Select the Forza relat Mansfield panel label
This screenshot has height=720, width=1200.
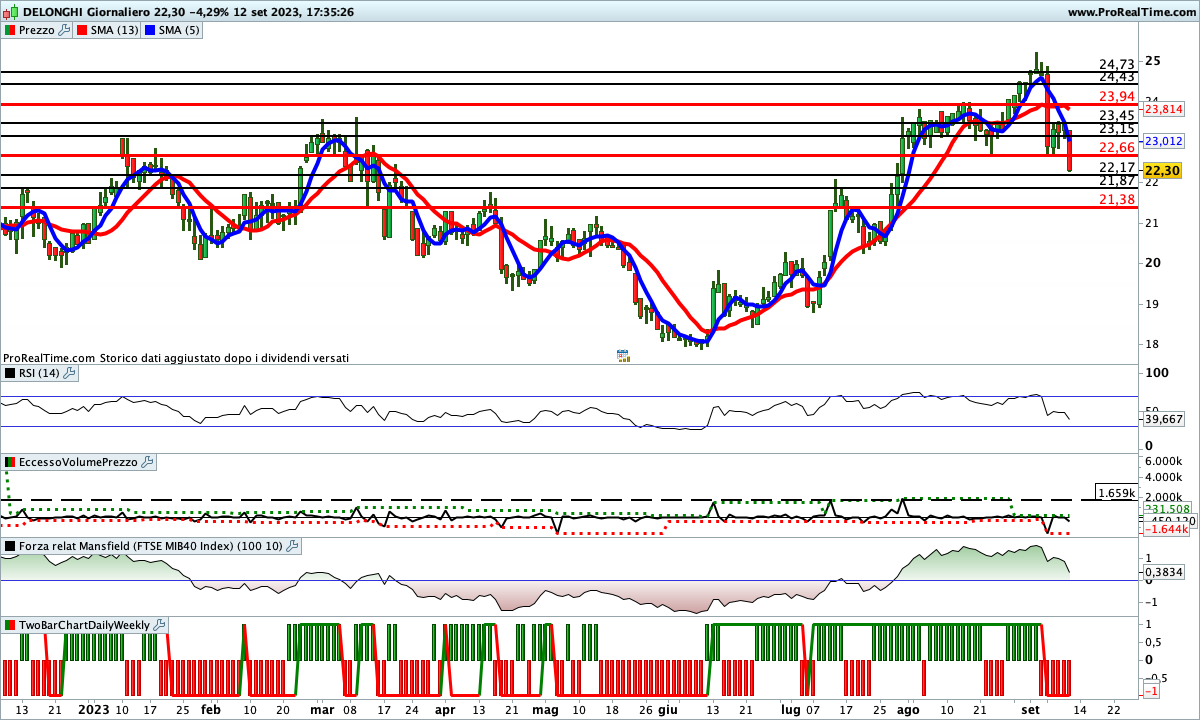[151, 546]
